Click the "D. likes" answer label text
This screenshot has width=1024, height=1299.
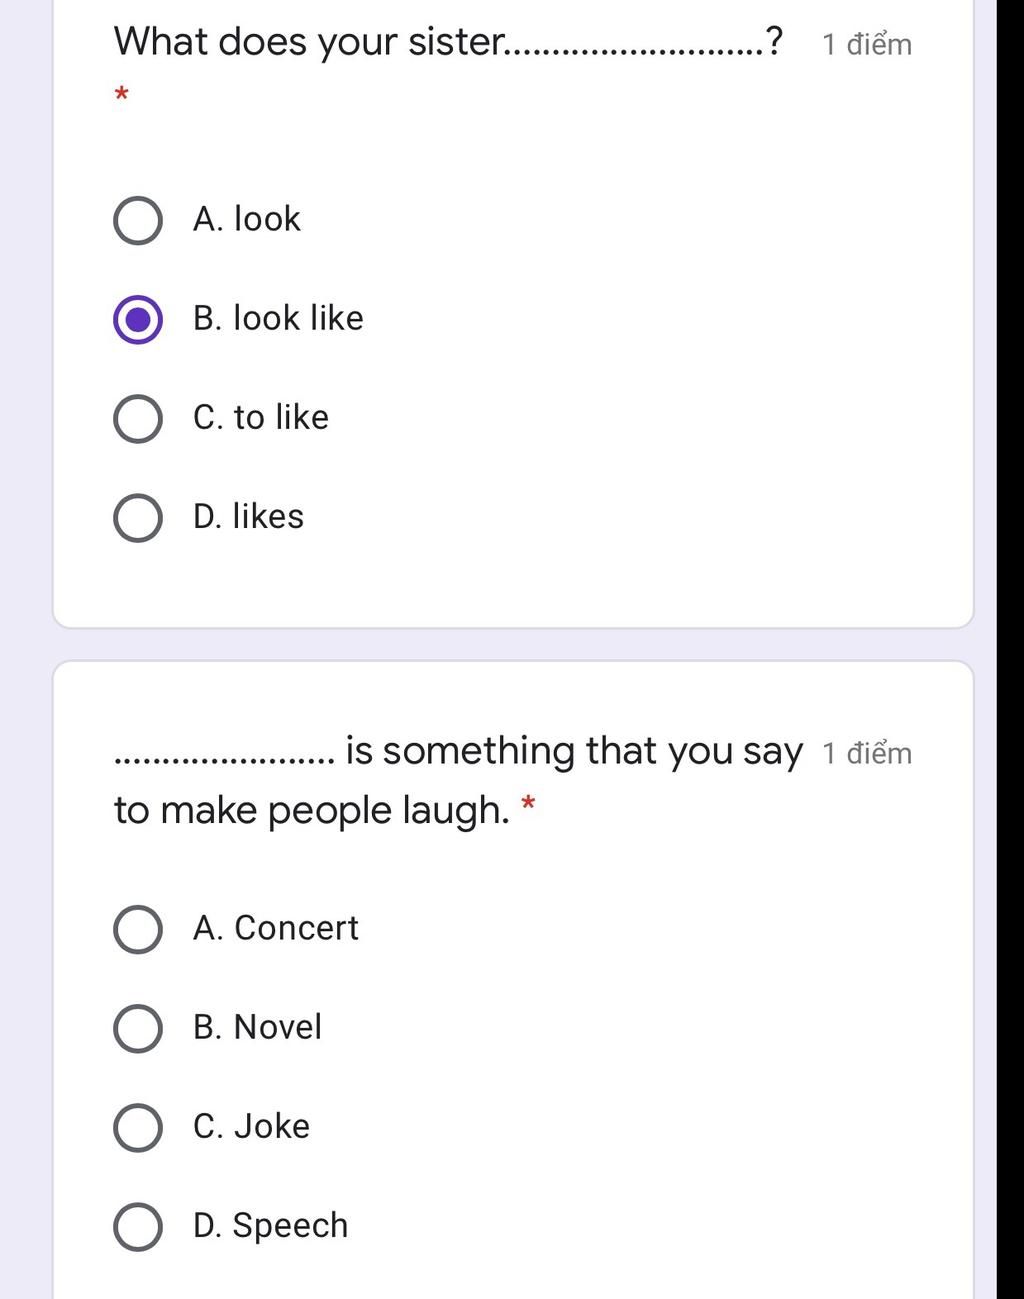click(x=248, y=517)
